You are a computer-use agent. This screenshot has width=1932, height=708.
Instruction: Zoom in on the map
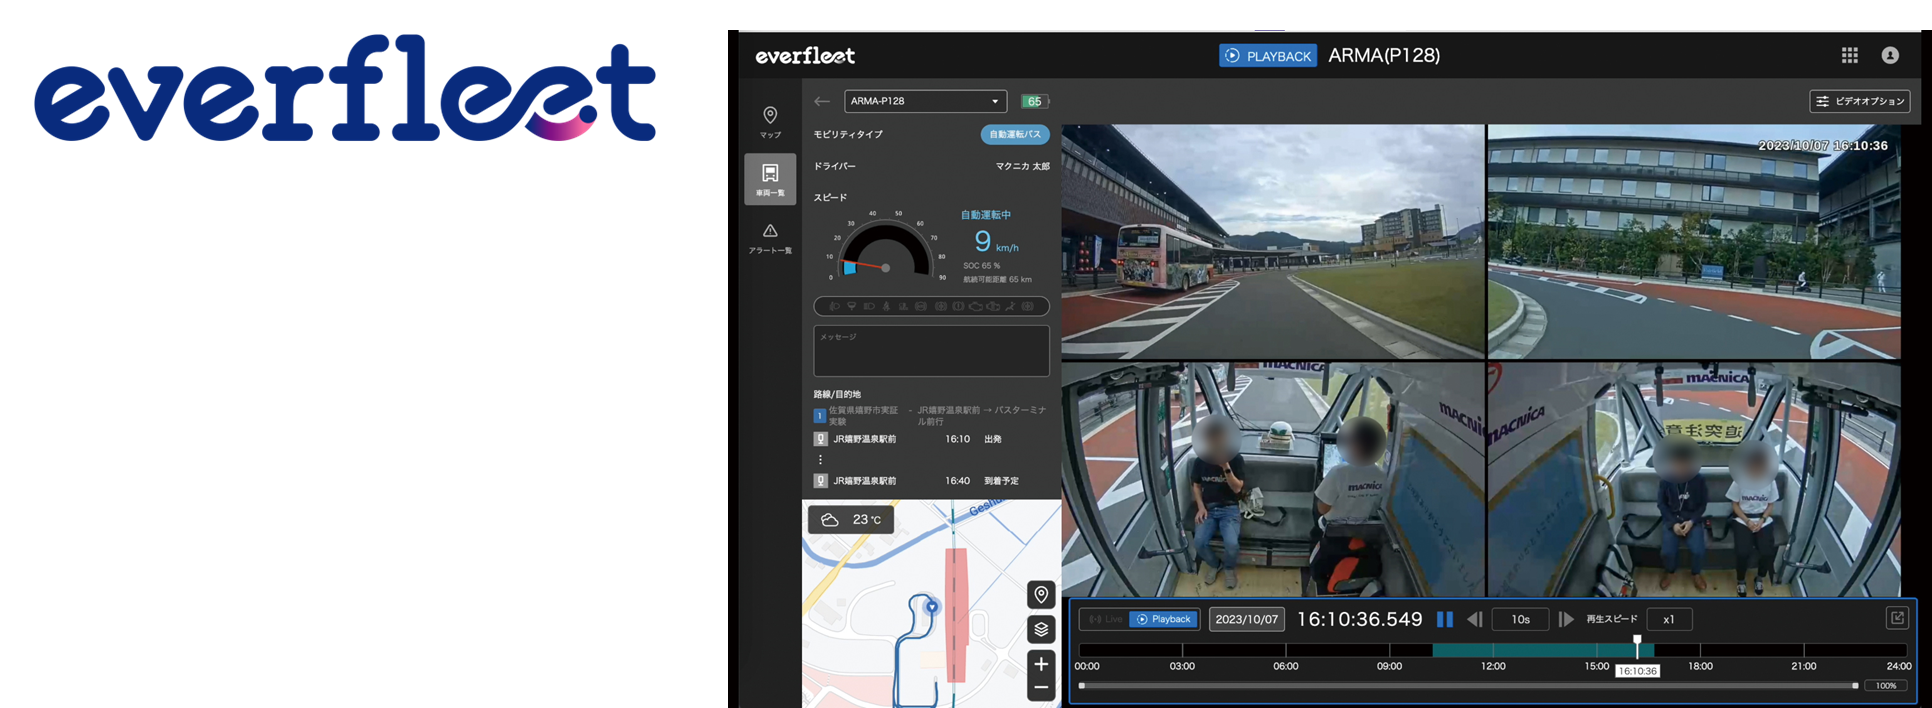[x=1041, y=664]
